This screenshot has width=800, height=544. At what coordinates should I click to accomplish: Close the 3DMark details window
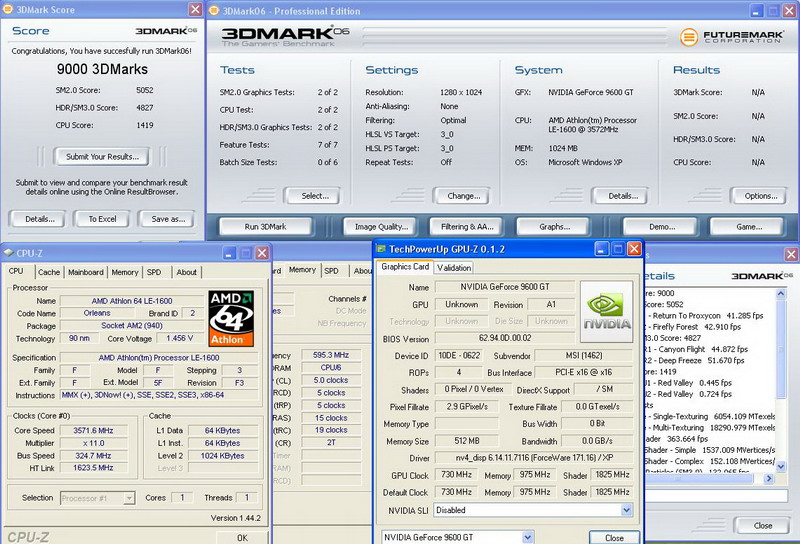pyautogui.click(x=791, y=254)
